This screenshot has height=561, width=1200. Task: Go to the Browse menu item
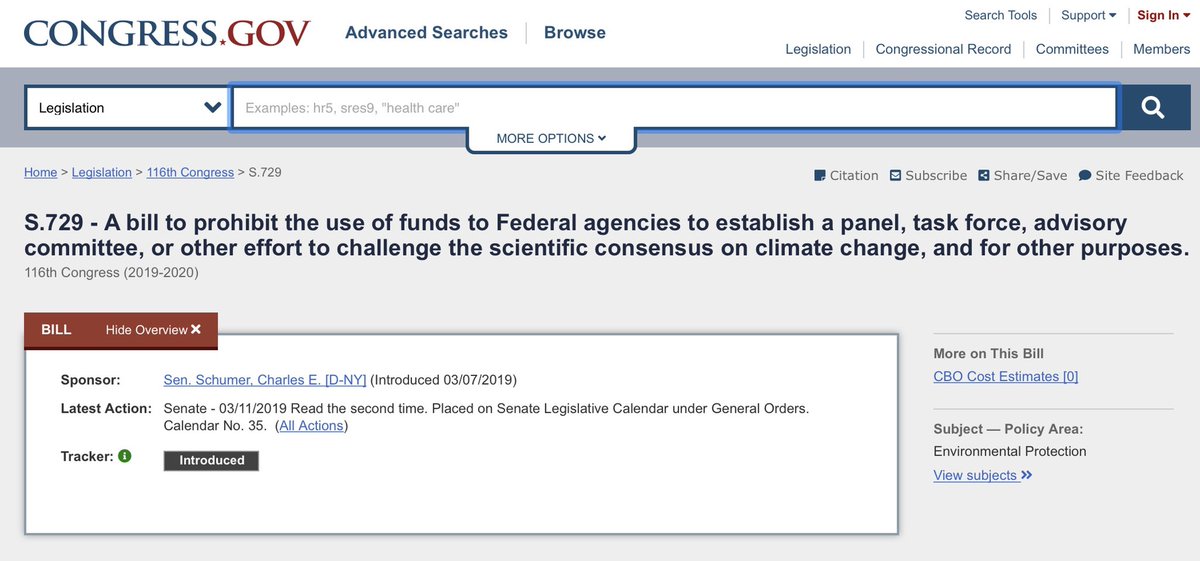pyautogui.click(x=575, y=32)
